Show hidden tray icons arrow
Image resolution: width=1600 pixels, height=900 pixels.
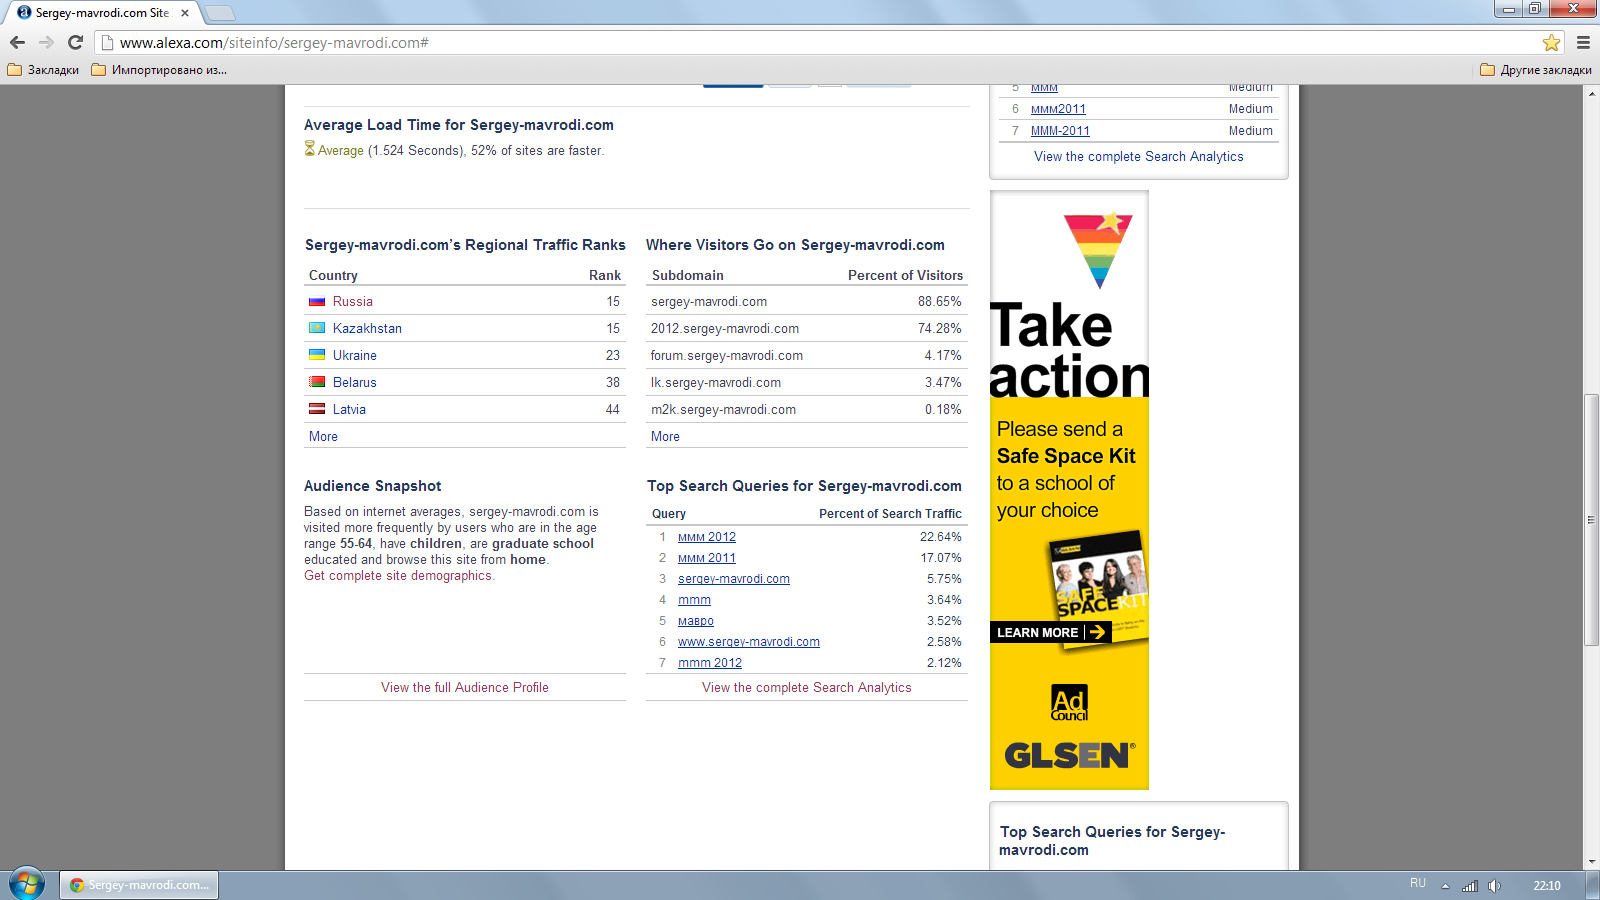[1445, 886]
